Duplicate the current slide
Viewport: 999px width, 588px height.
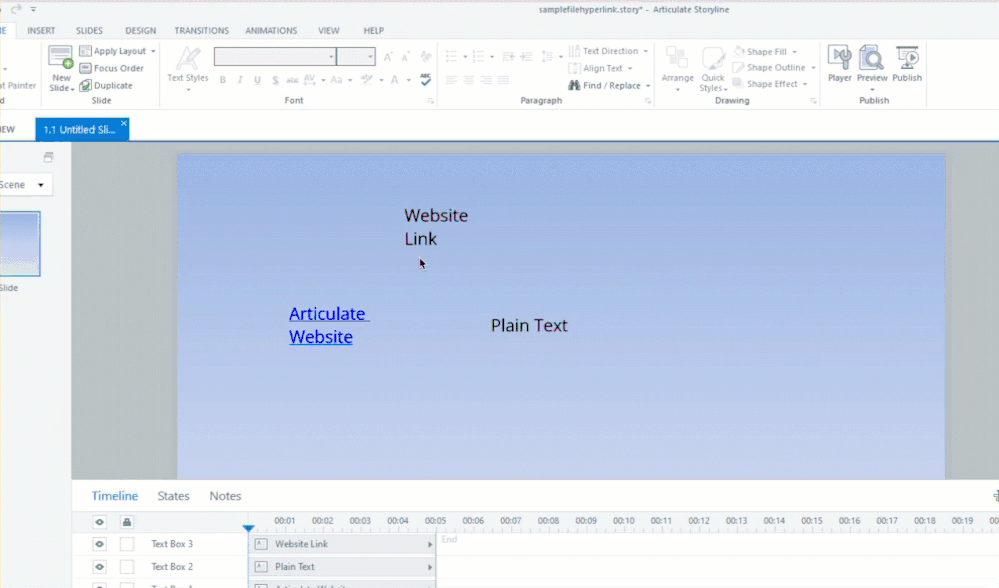click(106, 85)
